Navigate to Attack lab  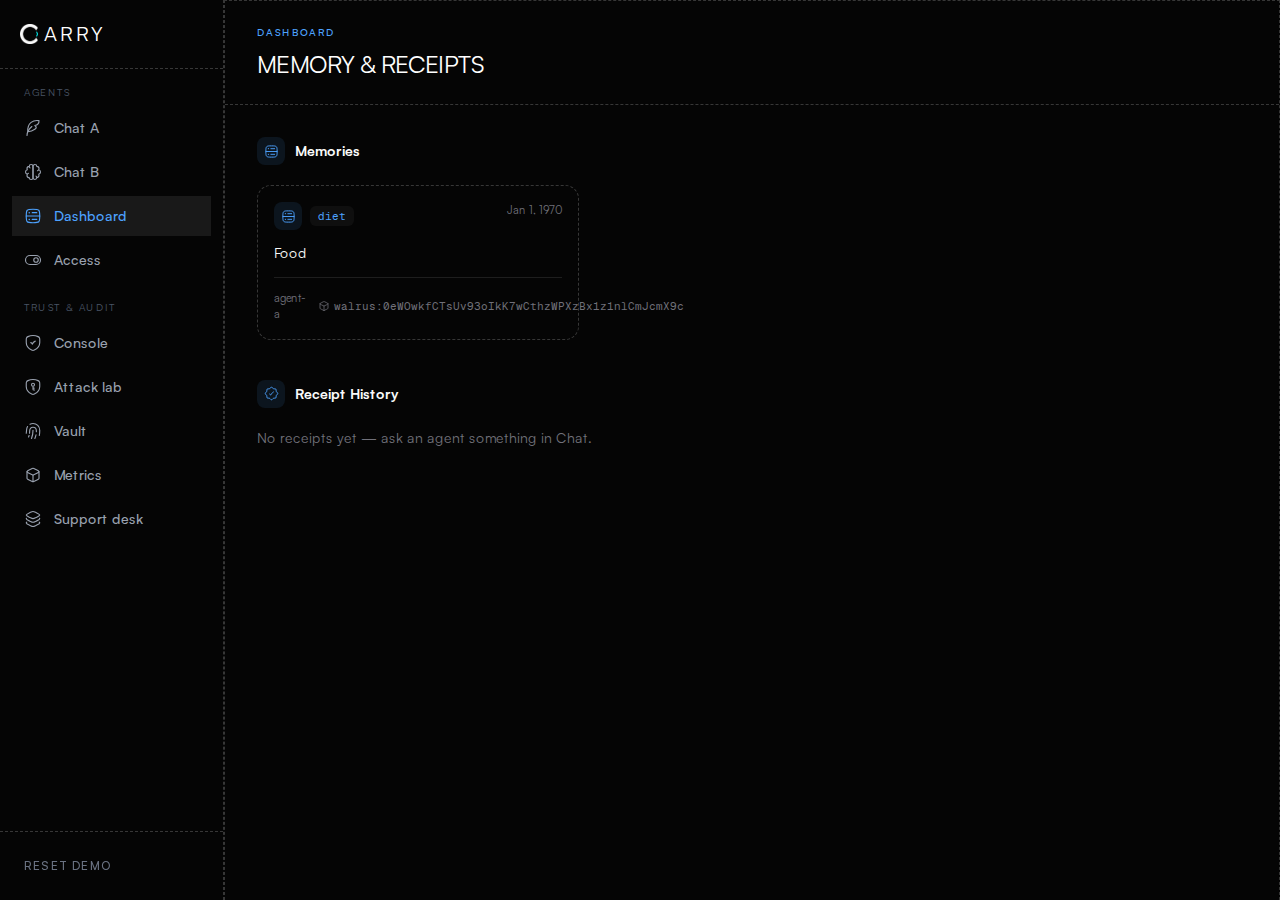(x=111, y=387)
